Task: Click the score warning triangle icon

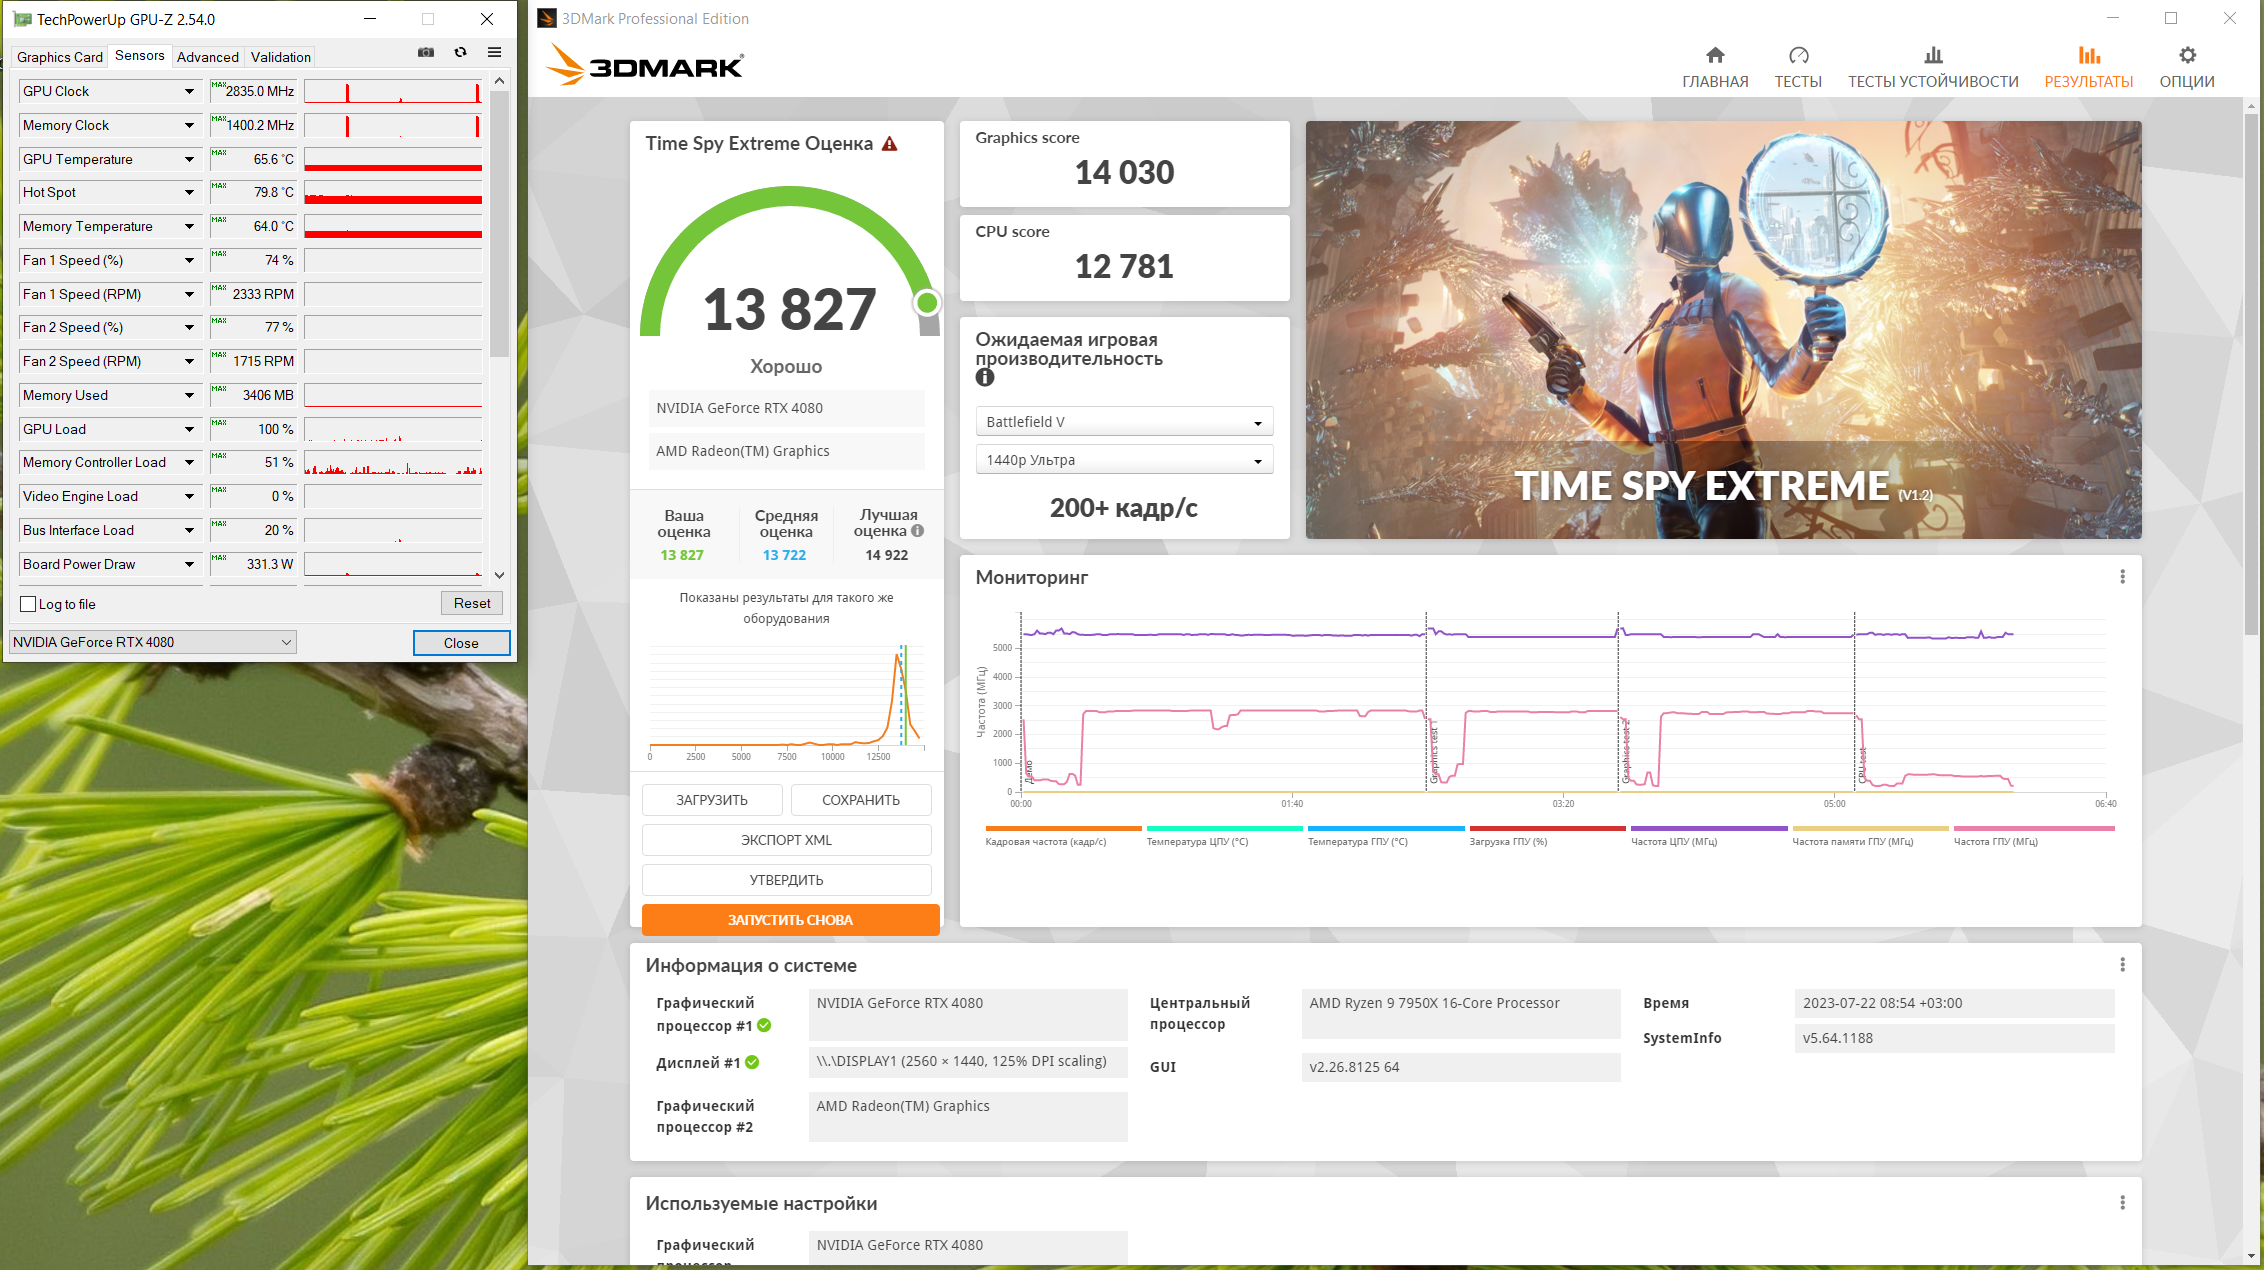Action: coord(889,144)
